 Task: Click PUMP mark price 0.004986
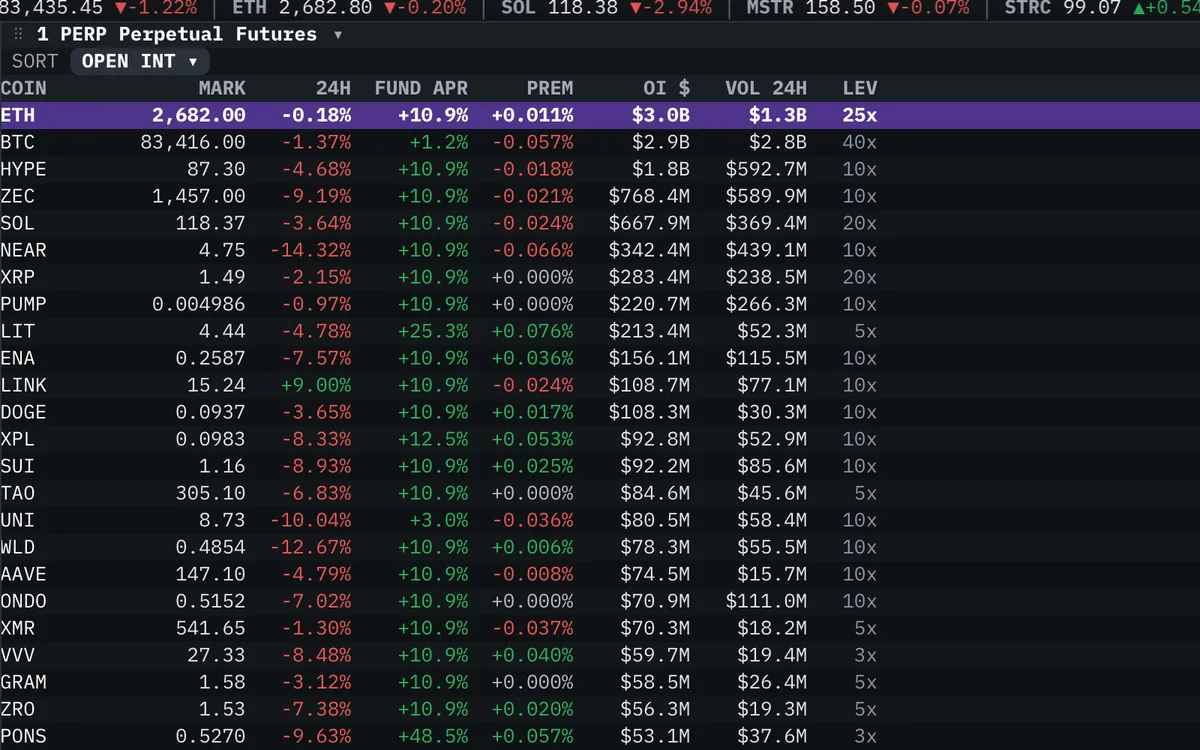[199, 304]
